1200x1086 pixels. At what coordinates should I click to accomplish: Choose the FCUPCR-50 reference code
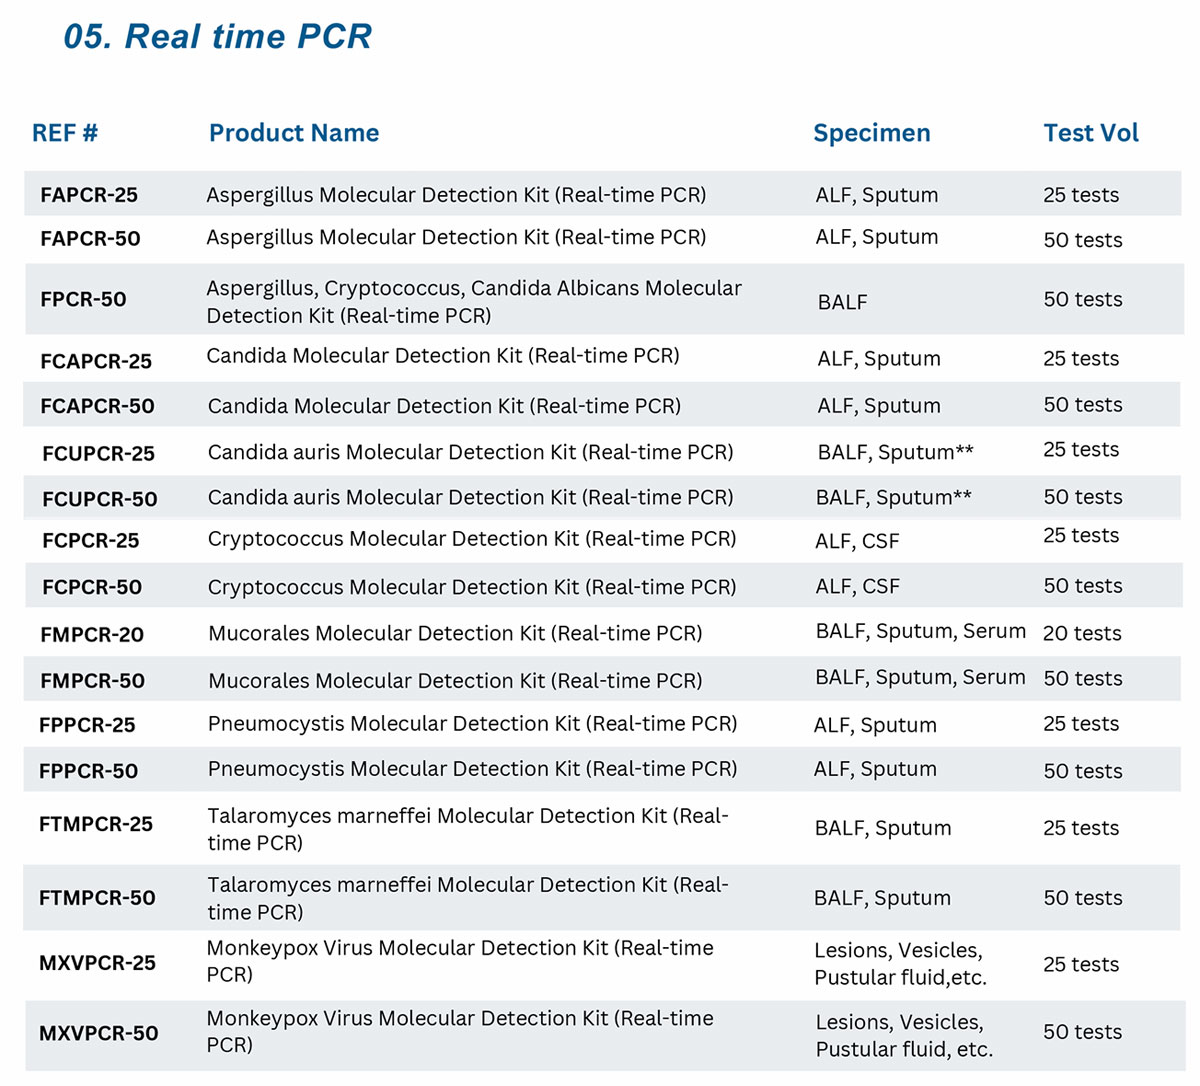tap(99, 499)
